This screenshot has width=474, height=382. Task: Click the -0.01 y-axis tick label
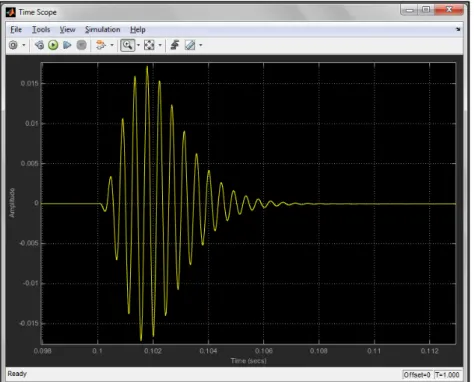(30, 283)
